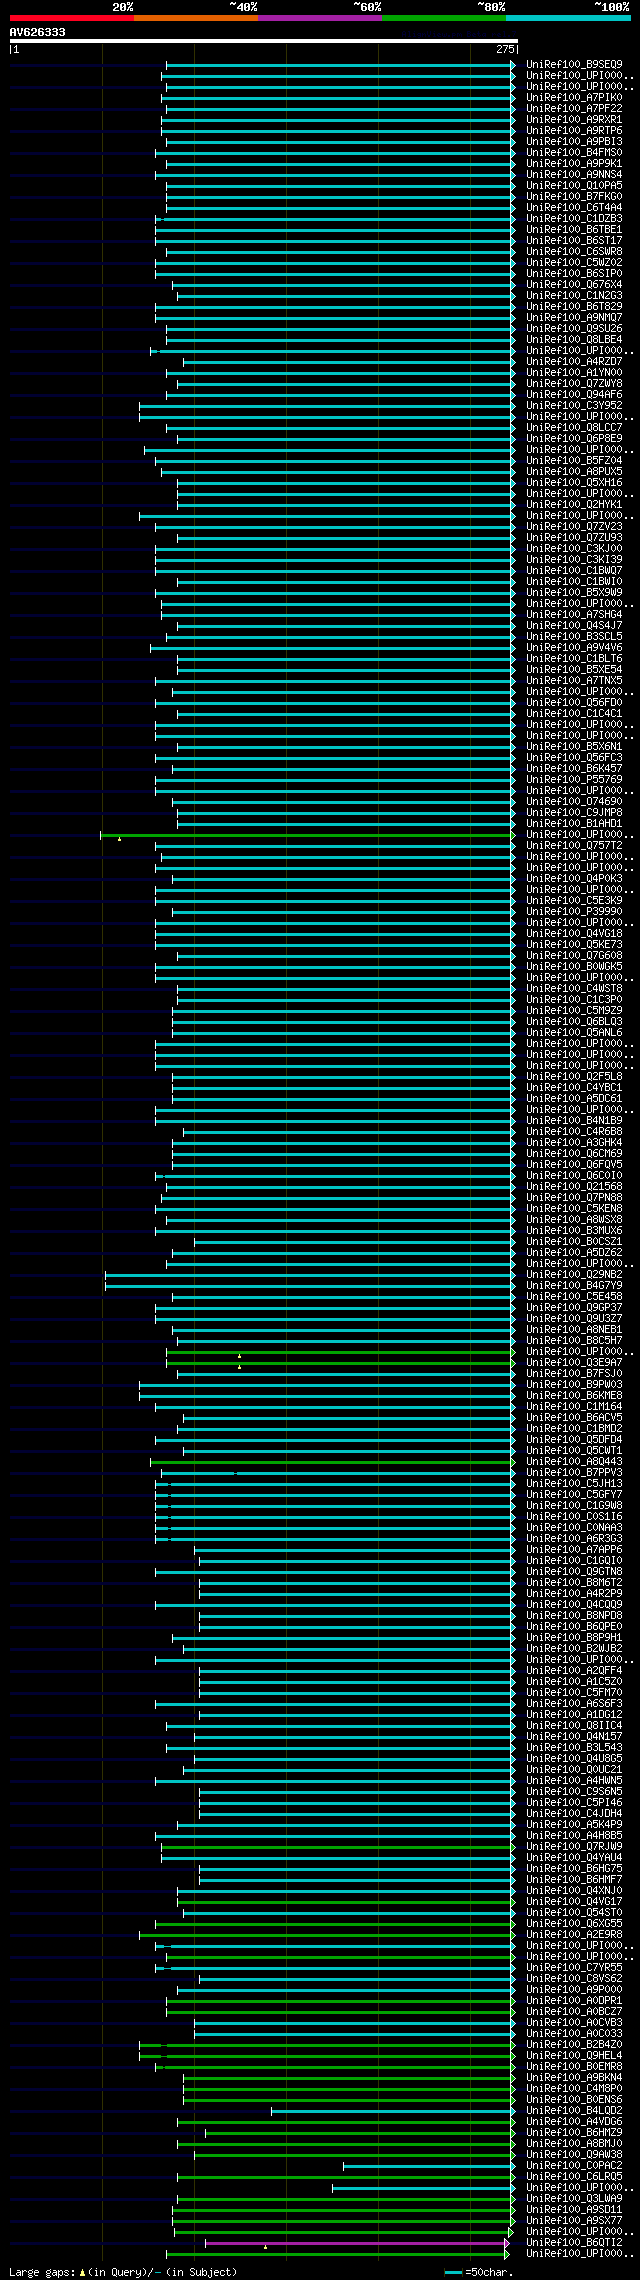Open hit UniRef100_Q7ZV23
The image size is (640, 2280).
pos(574,526)
